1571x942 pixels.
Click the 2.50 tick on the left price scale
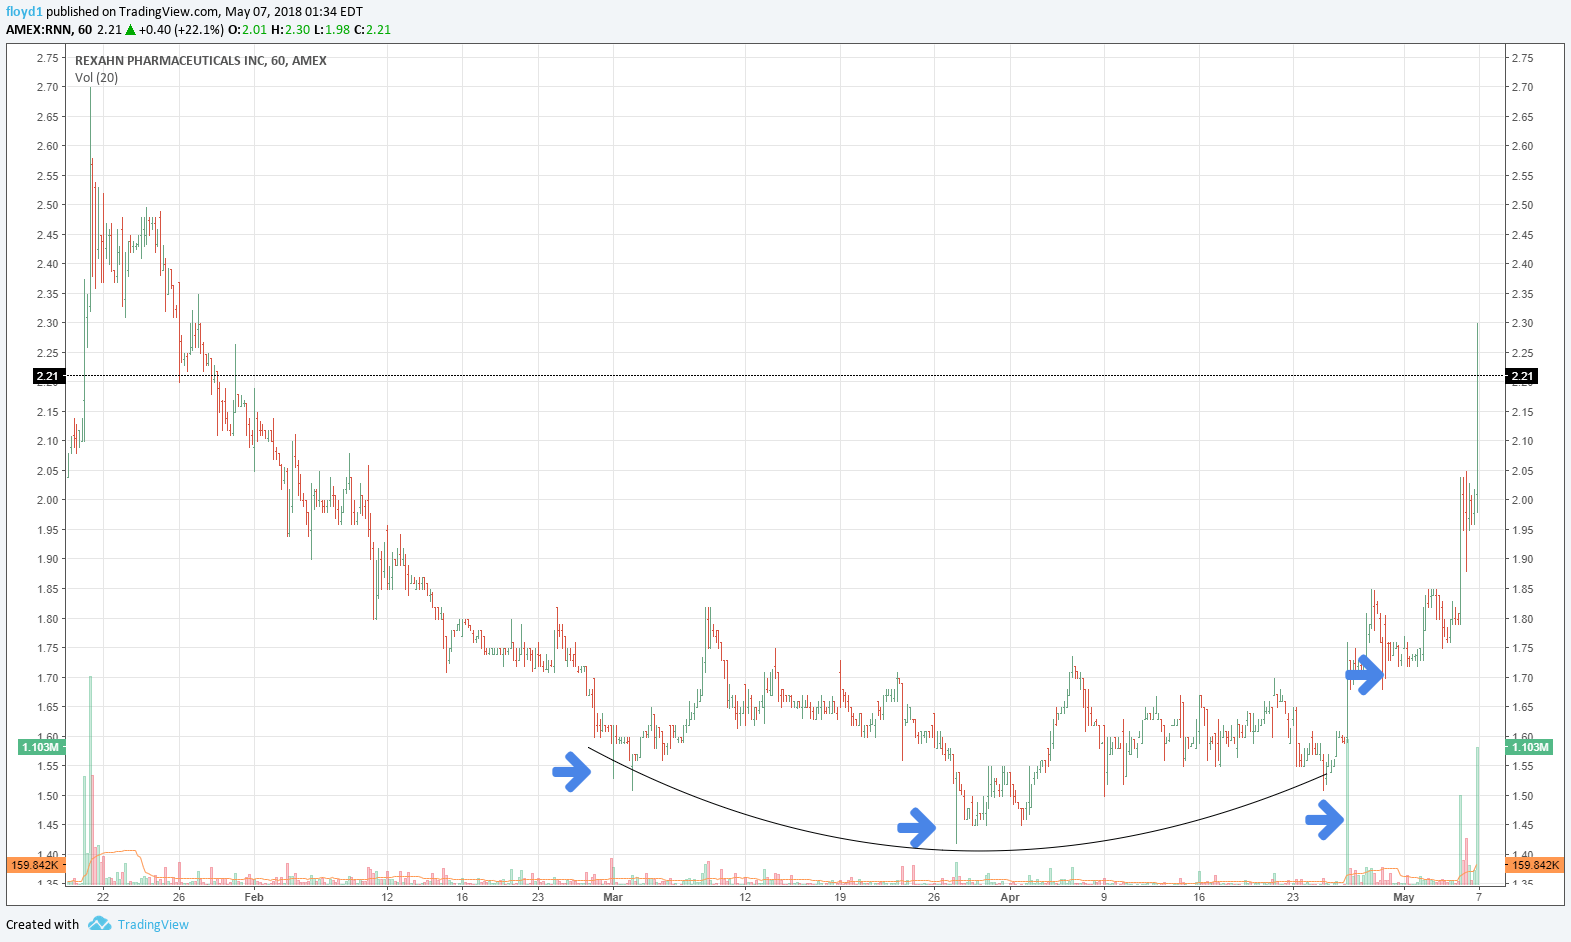pos(48,205)
